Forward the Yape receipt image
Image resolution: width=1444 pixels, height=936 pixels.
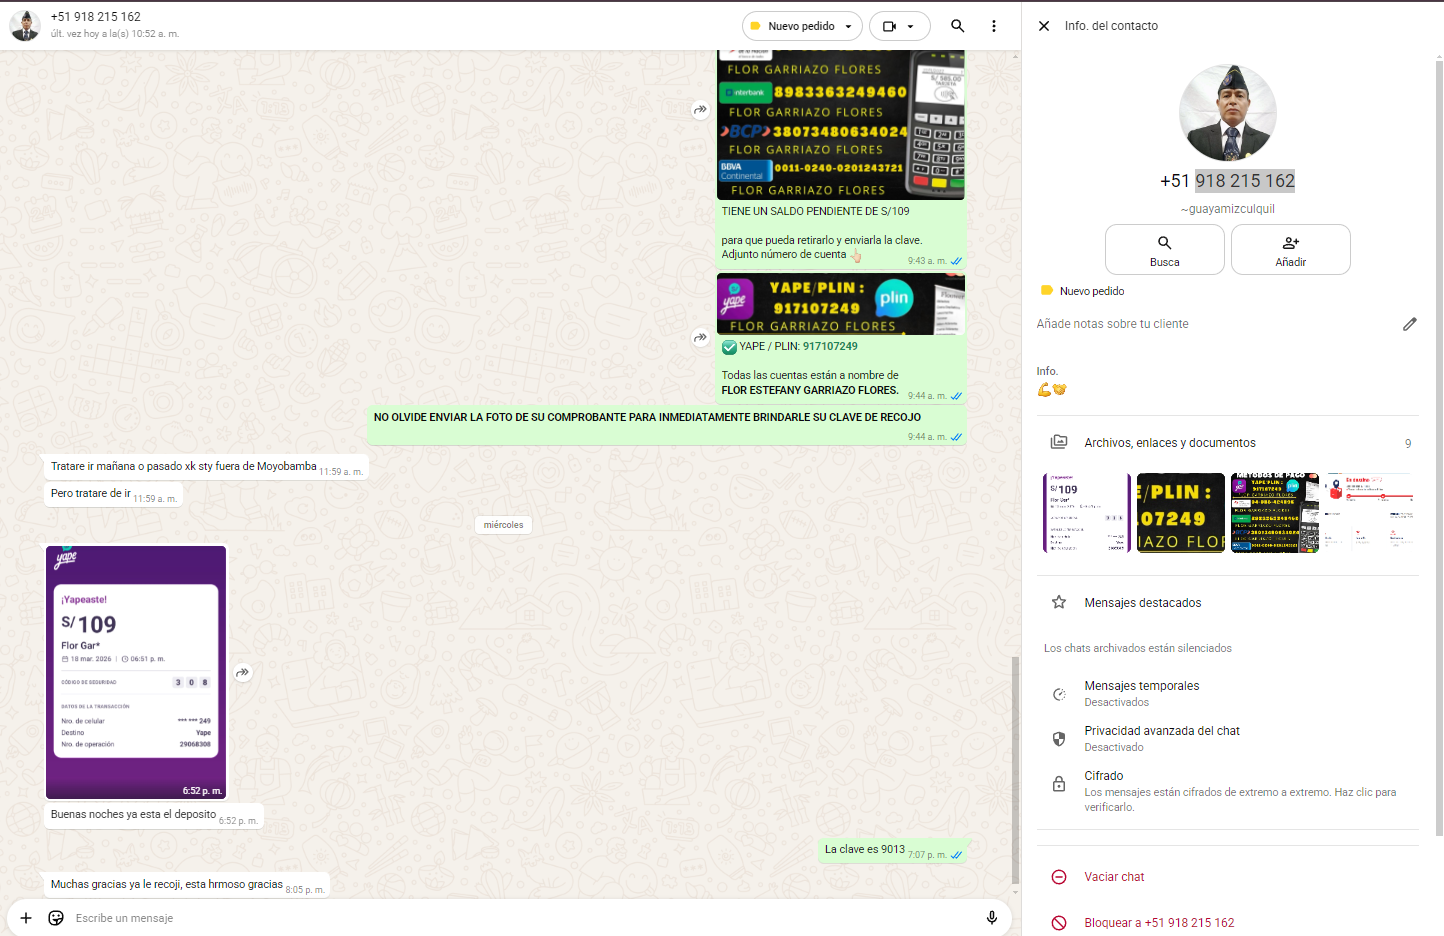242,673
